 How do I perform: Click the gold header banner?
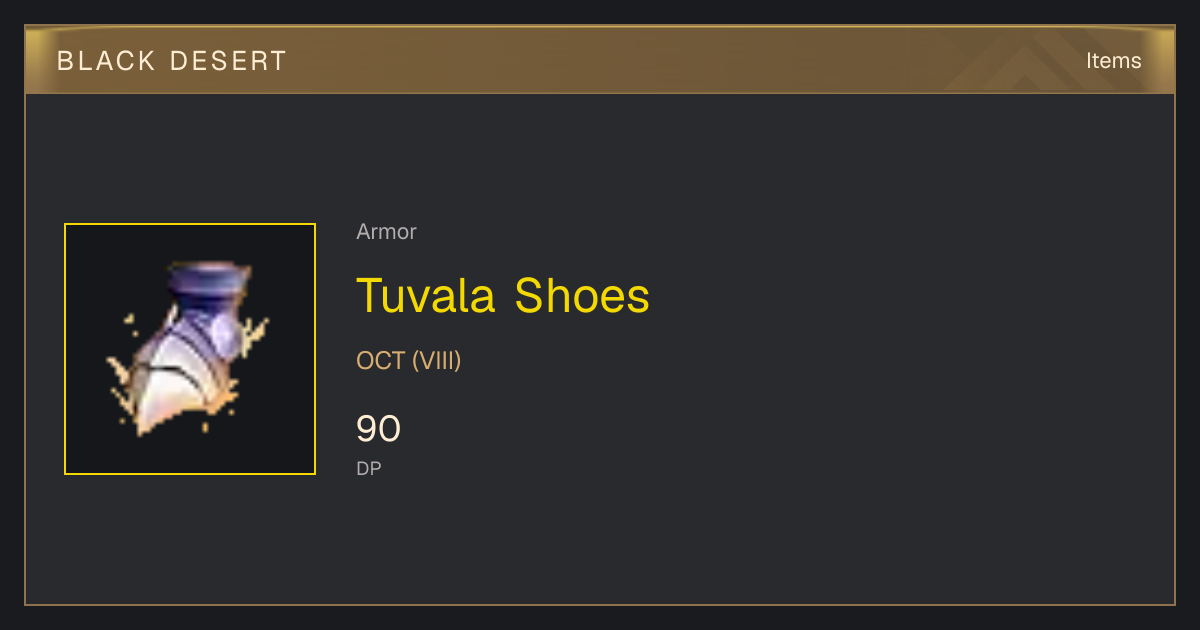(600, 61)
